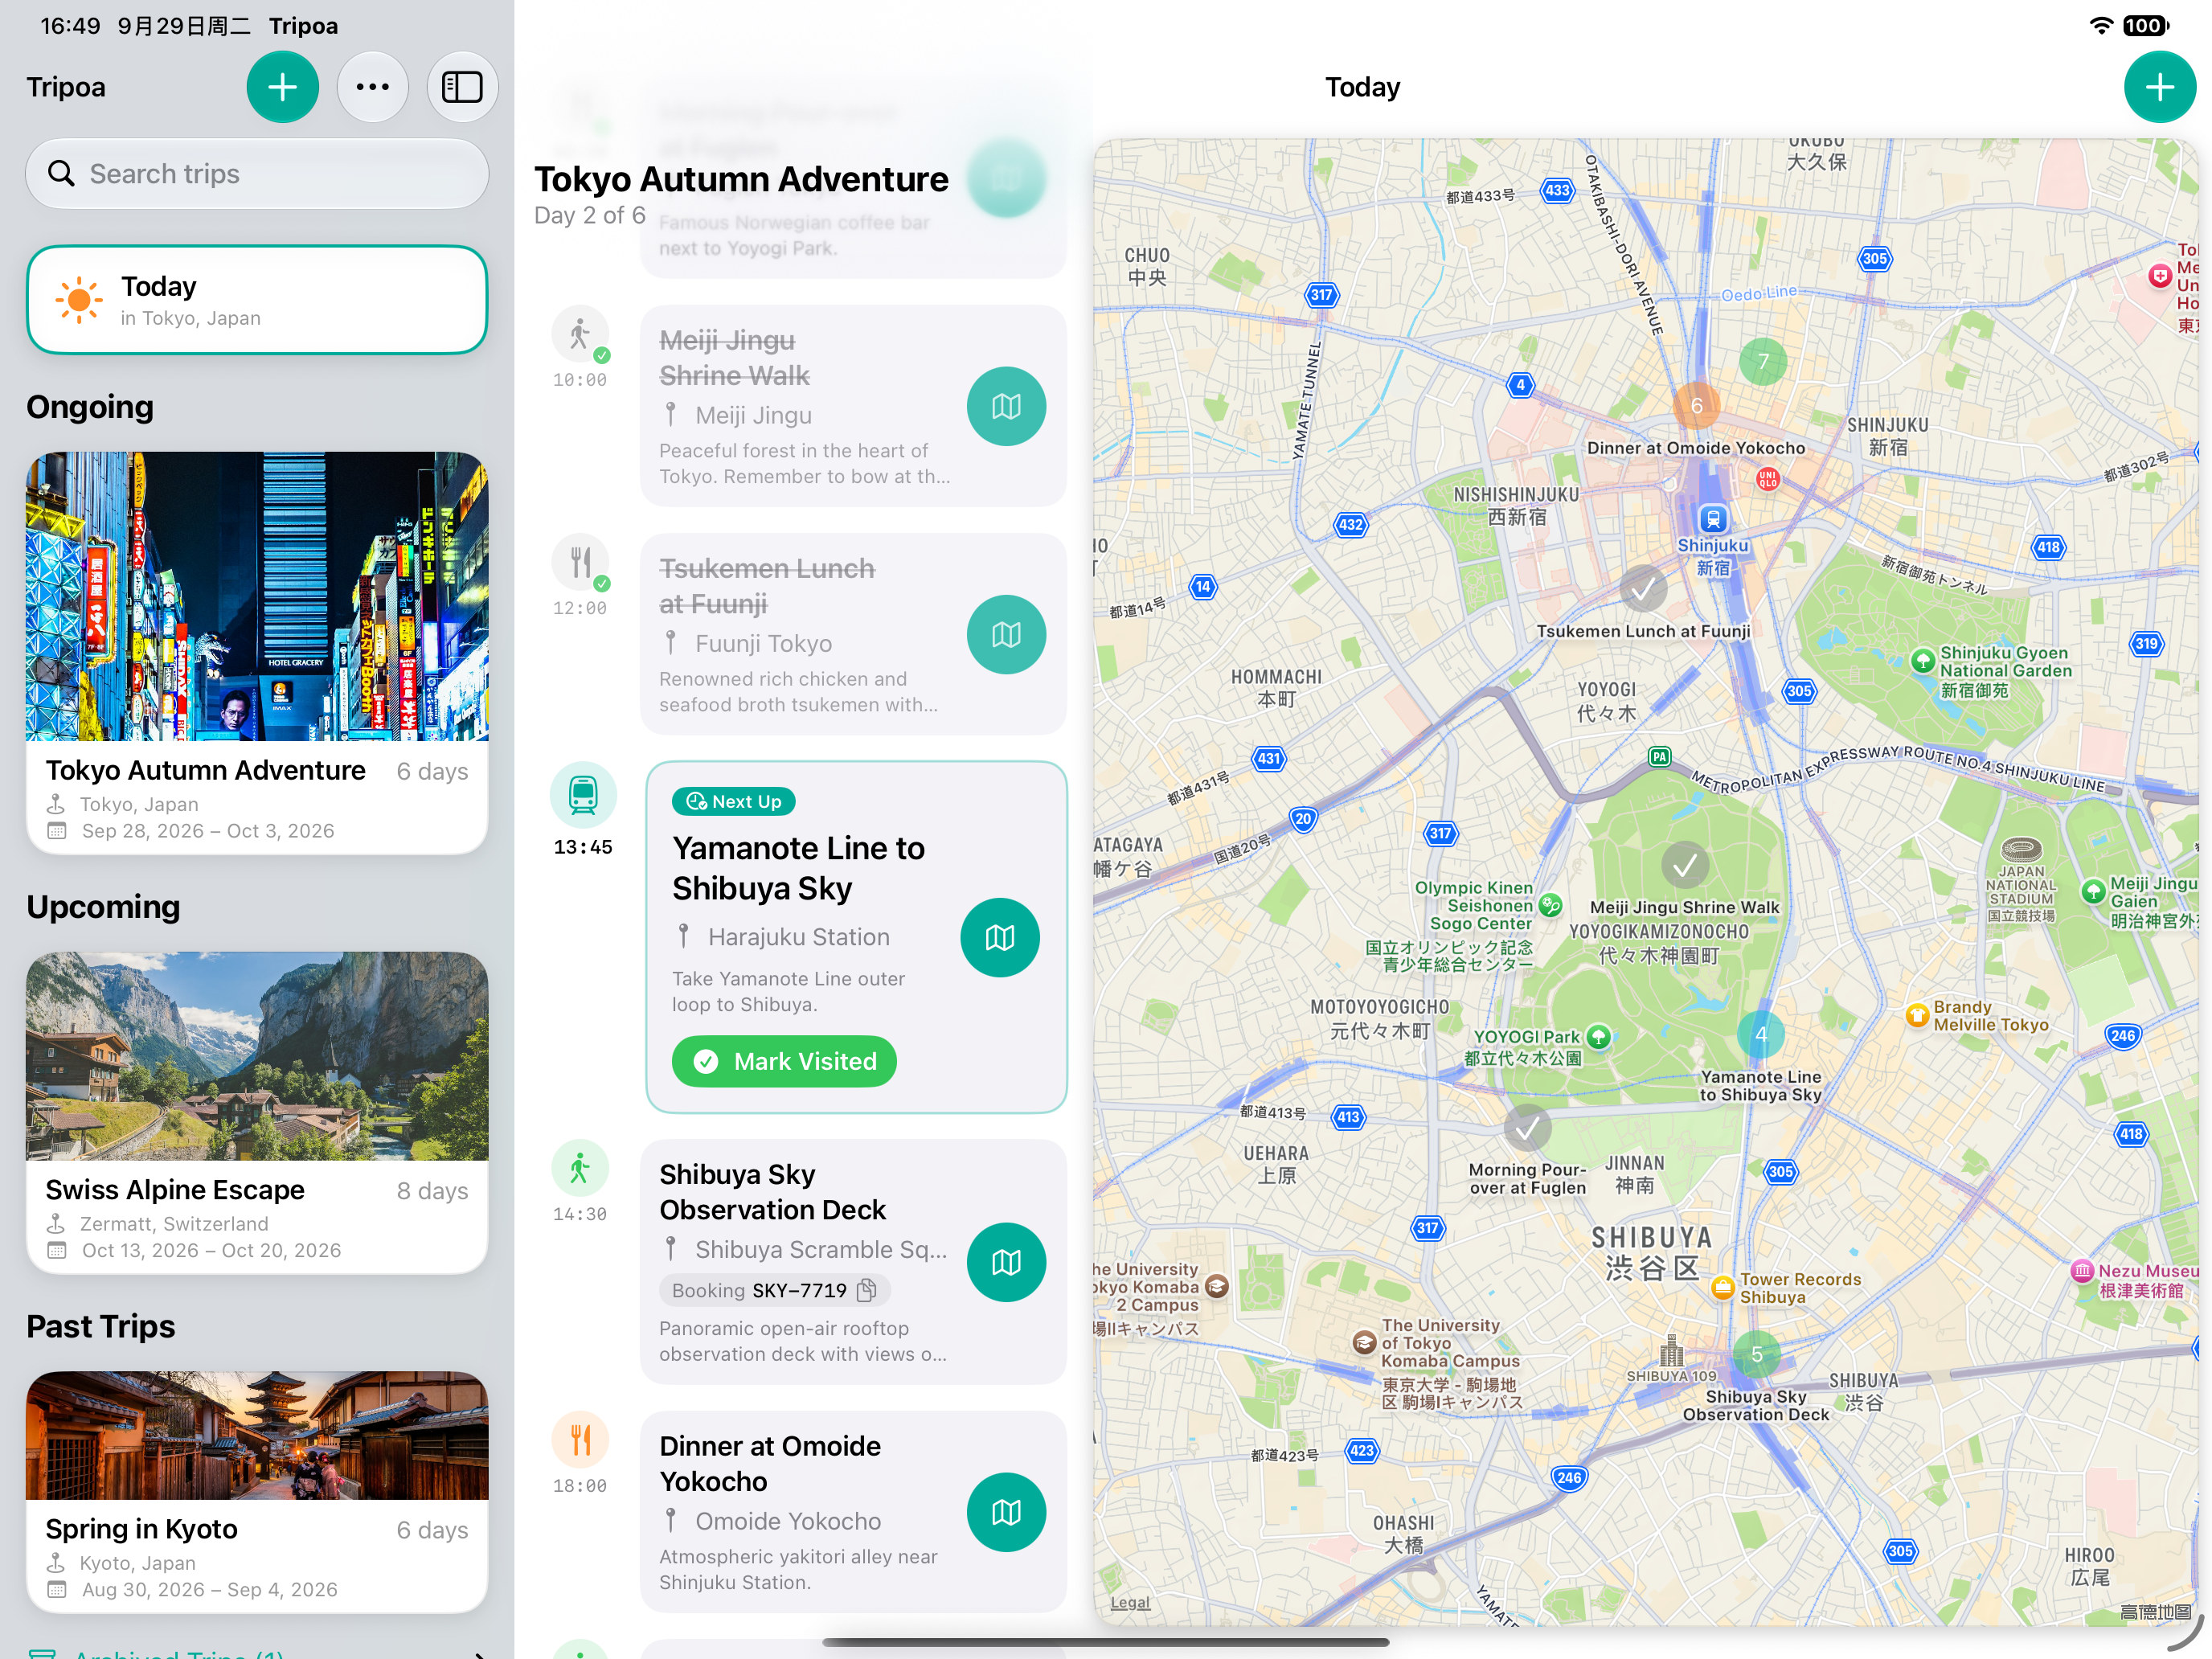2212x1659 pixels.
Task: Copy booking code SKY-7719
Action: 867,1290
